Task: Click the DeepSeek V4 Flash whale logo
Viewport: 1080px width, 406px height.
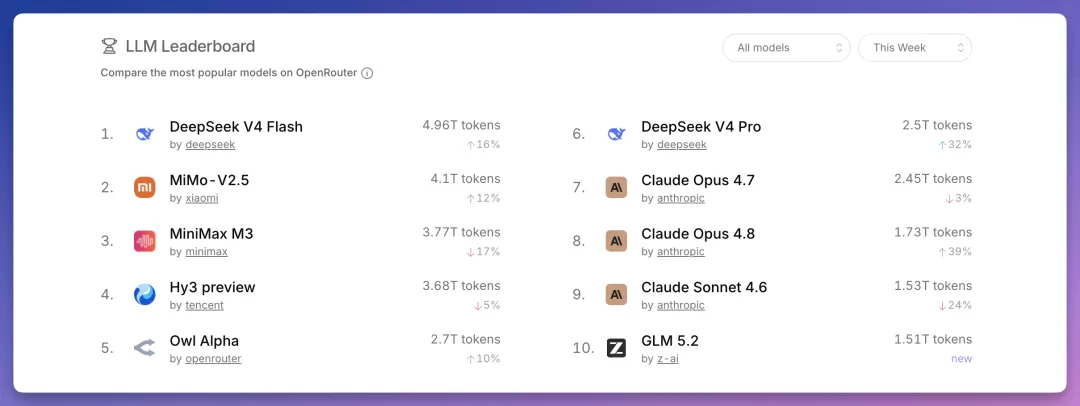Action: 145,134
